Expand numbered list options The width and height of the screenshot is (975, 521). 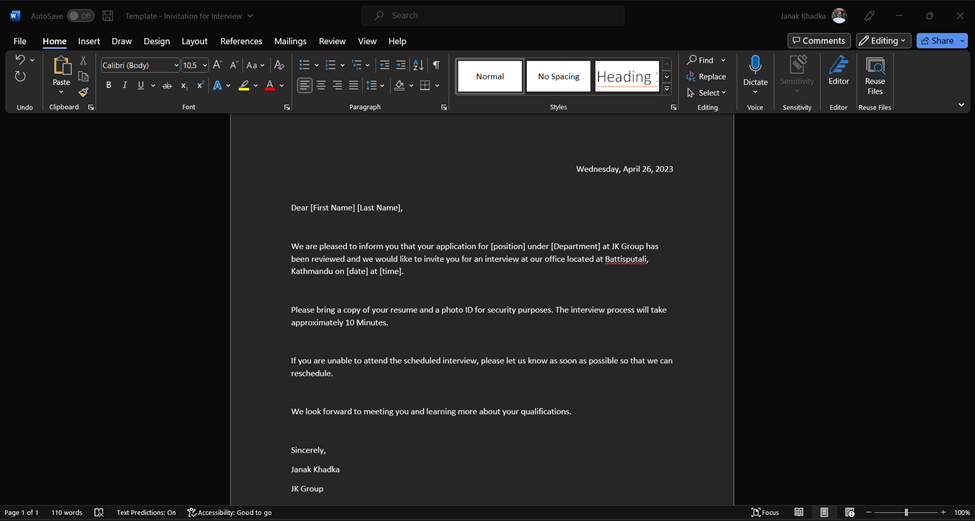tap(342, 65)
